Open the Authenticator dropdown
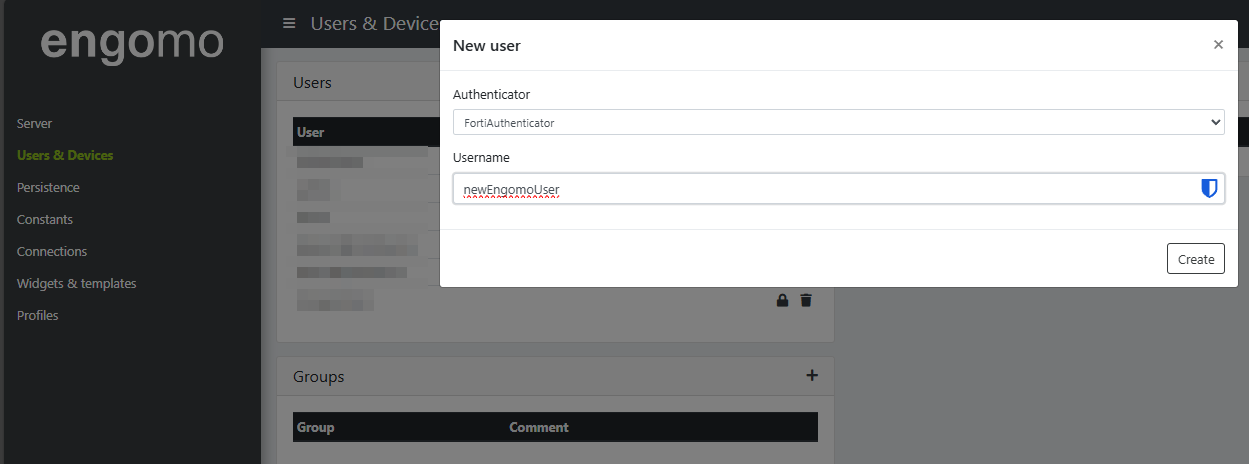This screenshot has width=1249, height=464. coord(838,122)
